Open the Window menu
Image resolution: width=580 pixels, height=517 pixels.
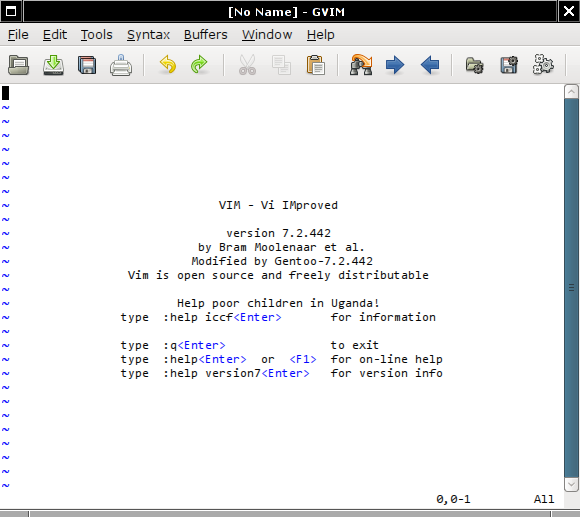[x=267, y=35]
